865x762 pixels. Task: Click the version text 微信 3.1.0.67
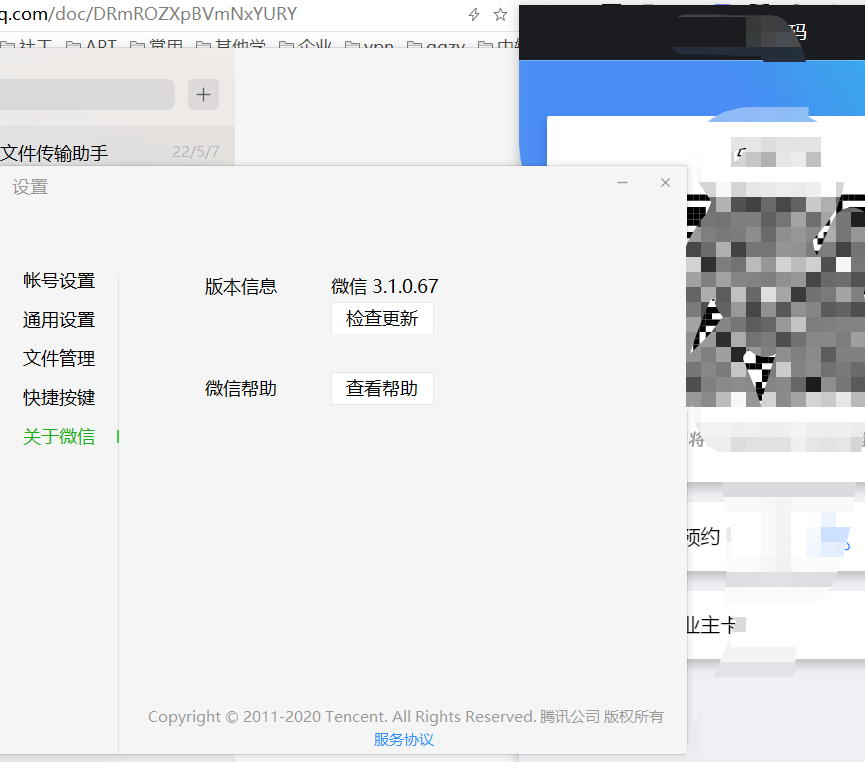[385, 286]
